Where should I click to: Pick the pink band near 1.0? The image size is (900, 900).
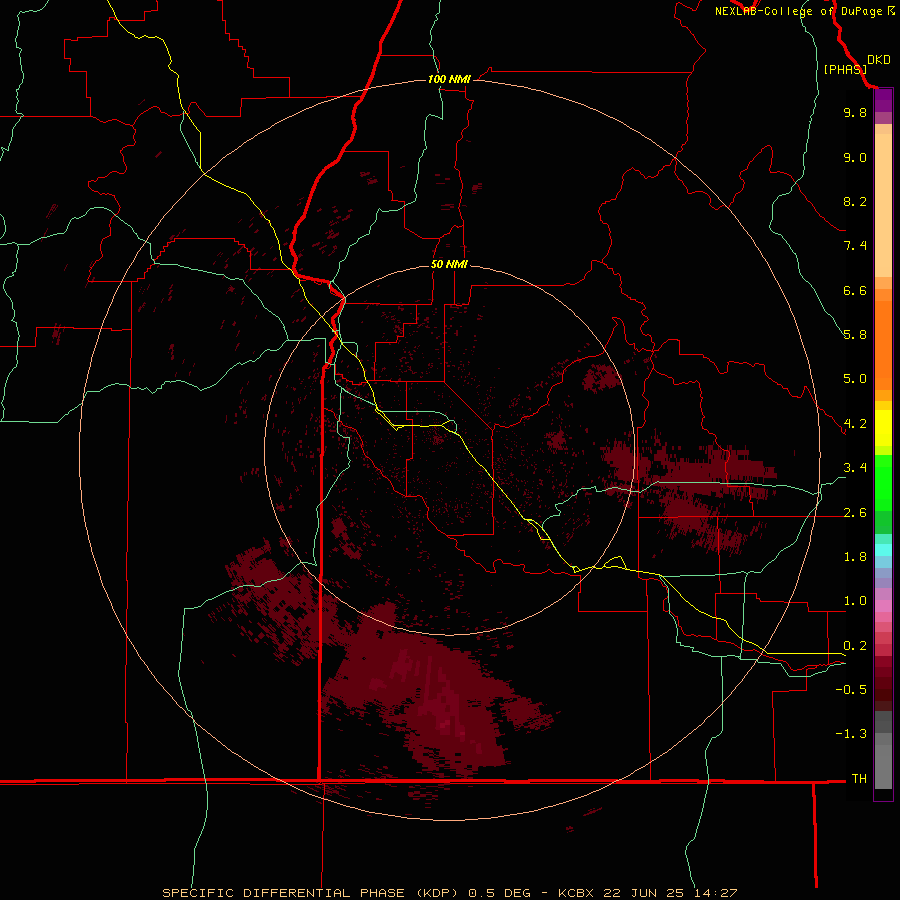pos(883,606)
